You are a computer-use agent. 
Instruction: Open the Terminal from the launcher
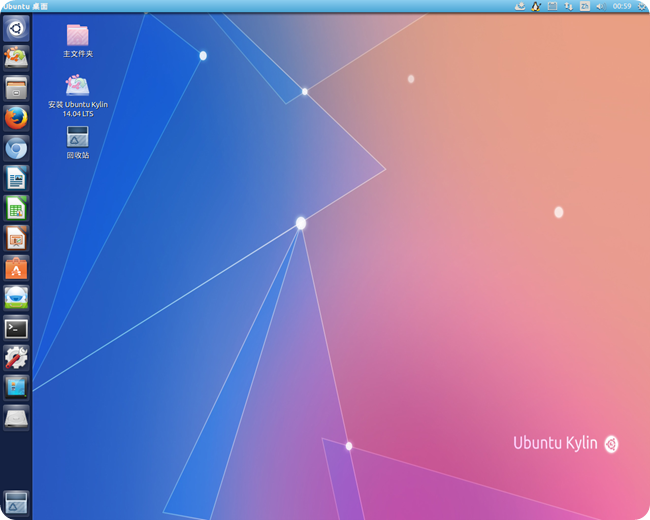16,328
